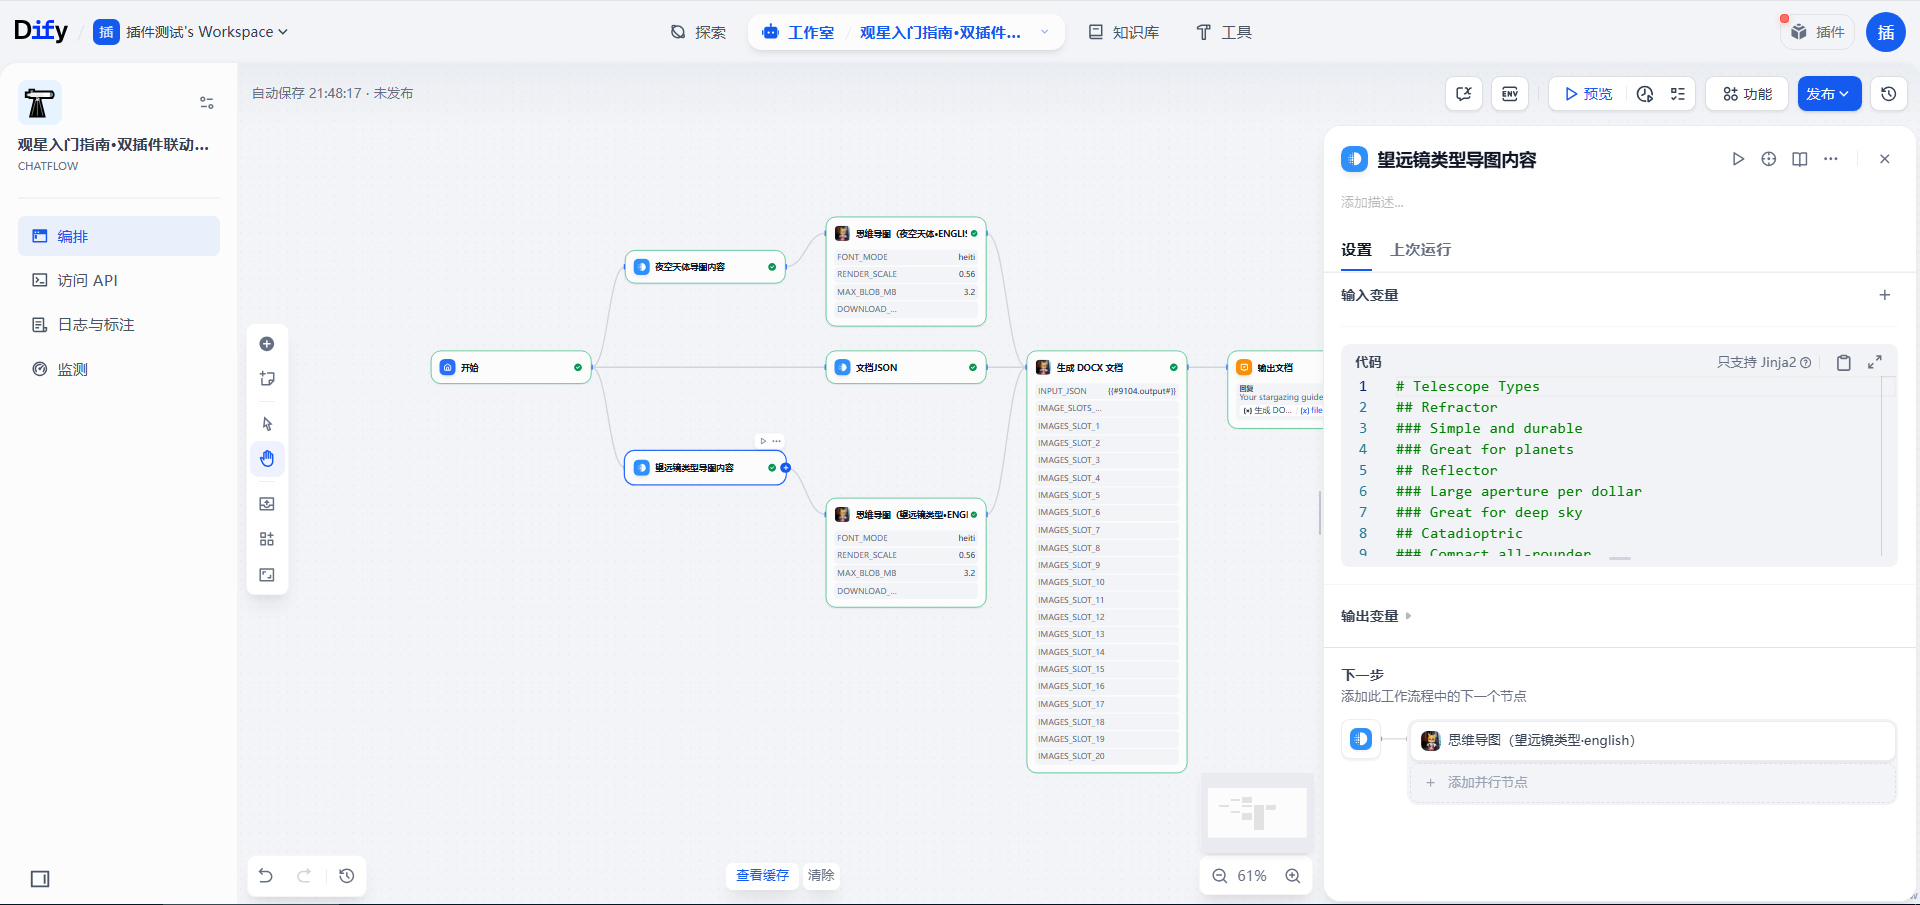The image size is (1920, 905).
Task: Expand the 输出变量 section
Action: coord(1376,616)
